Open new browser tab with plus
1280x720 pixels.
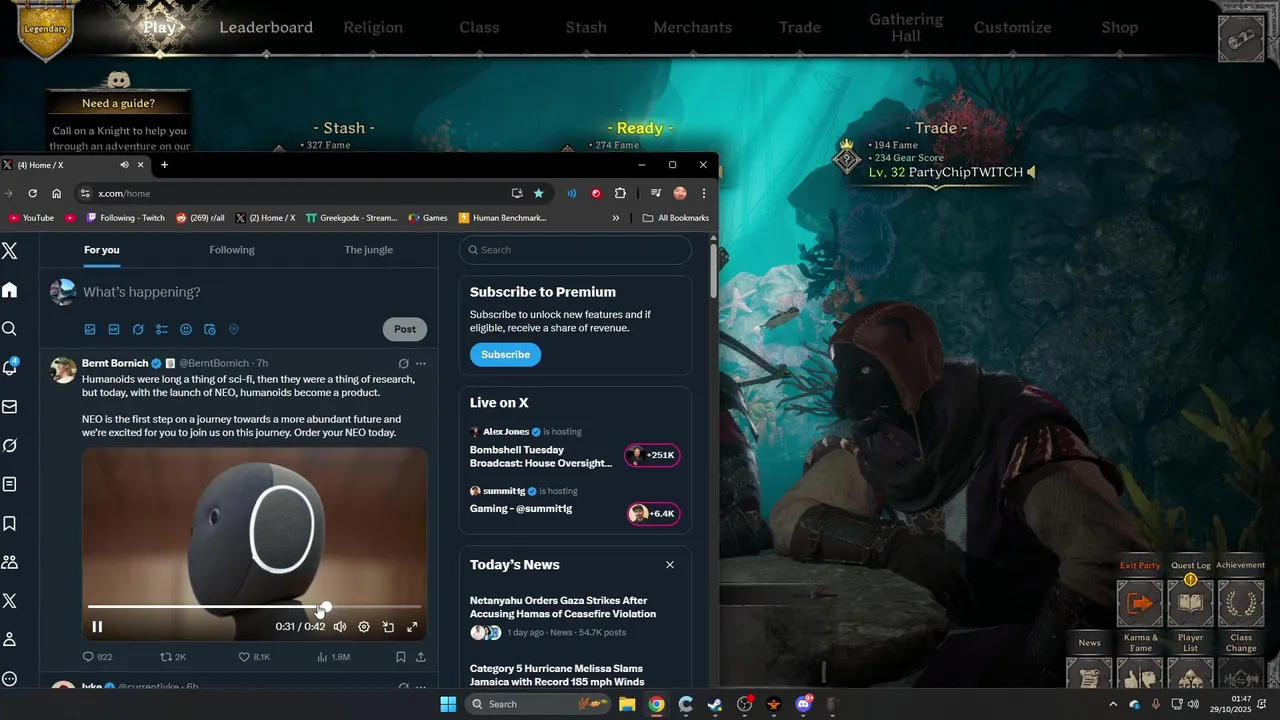[164, 165]
